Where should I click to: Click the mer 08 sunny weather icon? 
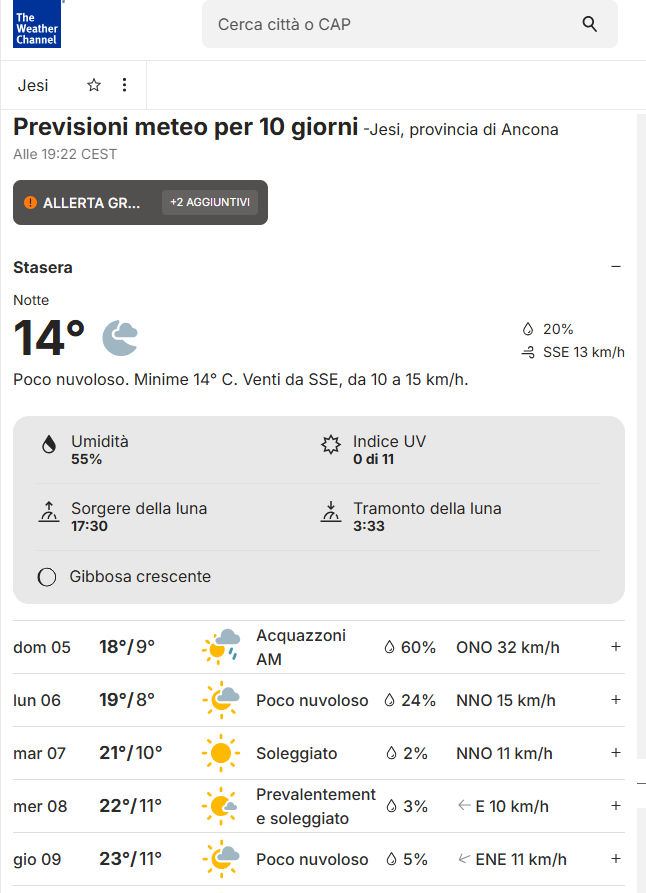coord(220,806)
